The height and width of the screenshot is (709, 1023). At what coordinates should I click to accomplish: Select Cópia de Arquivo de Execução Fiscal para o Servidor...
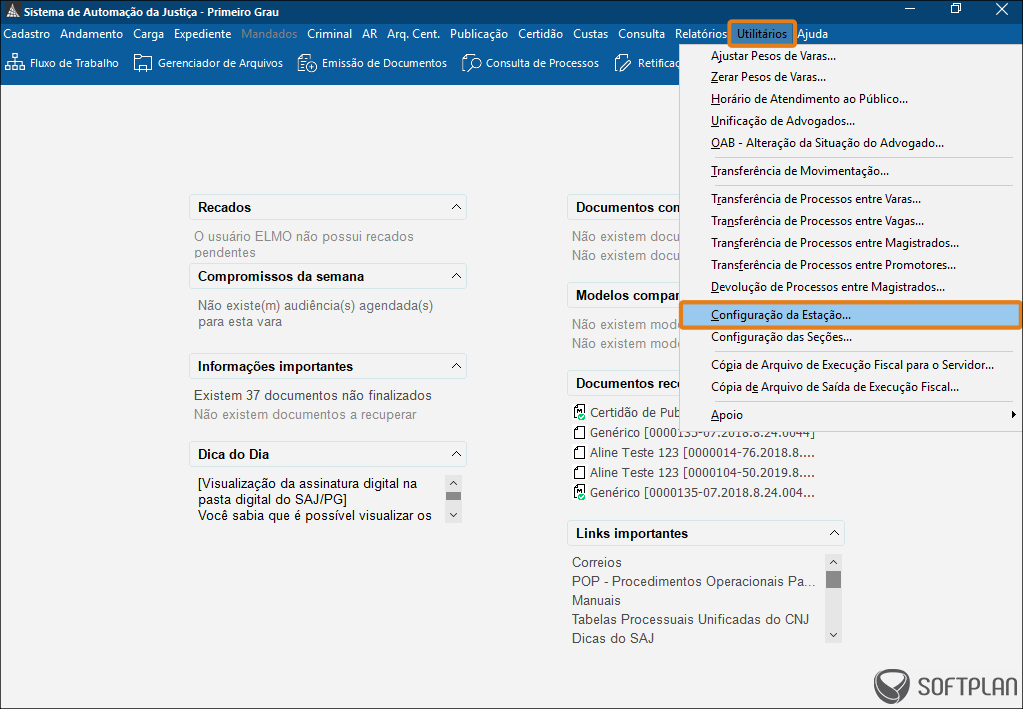click(x=852, y=365)
